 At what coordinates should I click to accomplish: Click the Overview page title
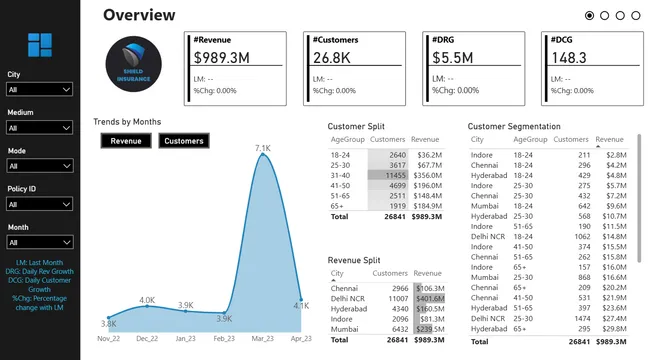coord(139,15)
